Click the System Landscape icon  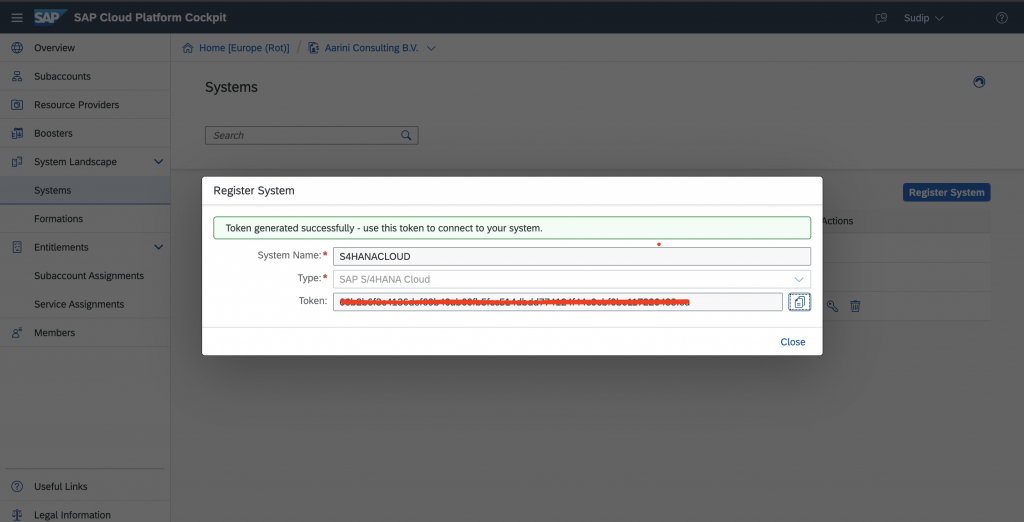17,161
